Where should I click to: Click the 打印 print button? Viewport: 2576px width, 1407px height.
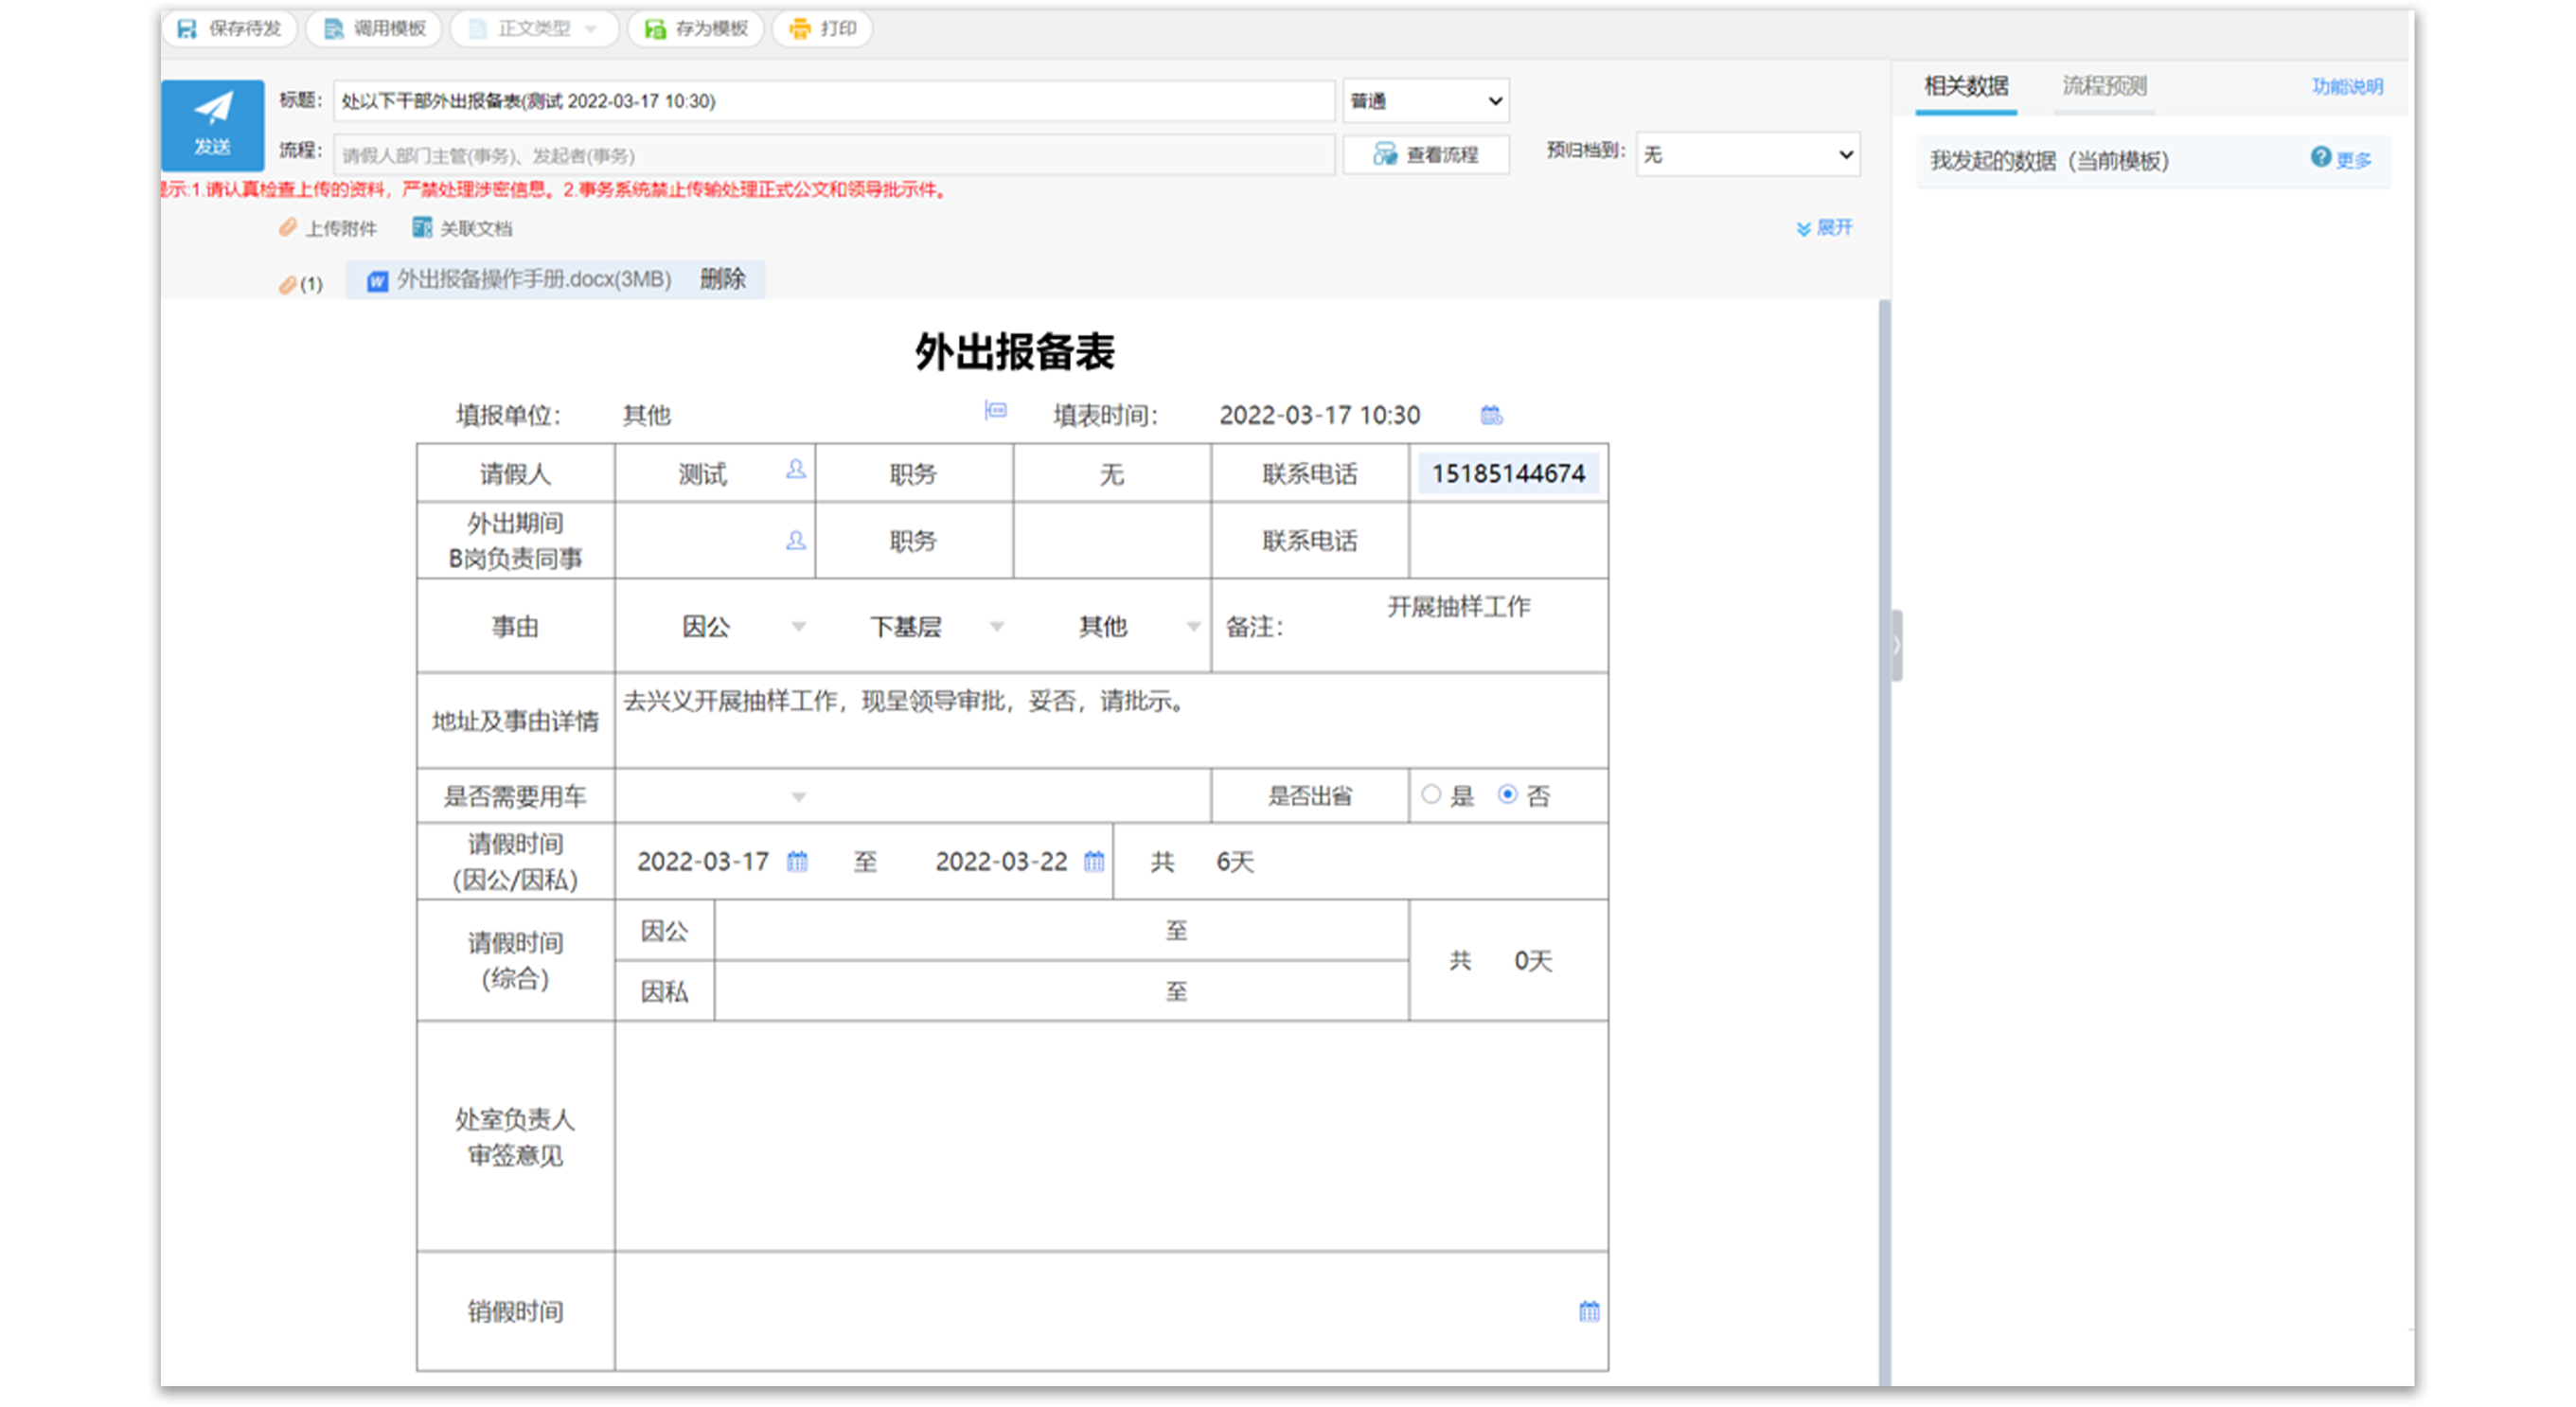[822, 28]
